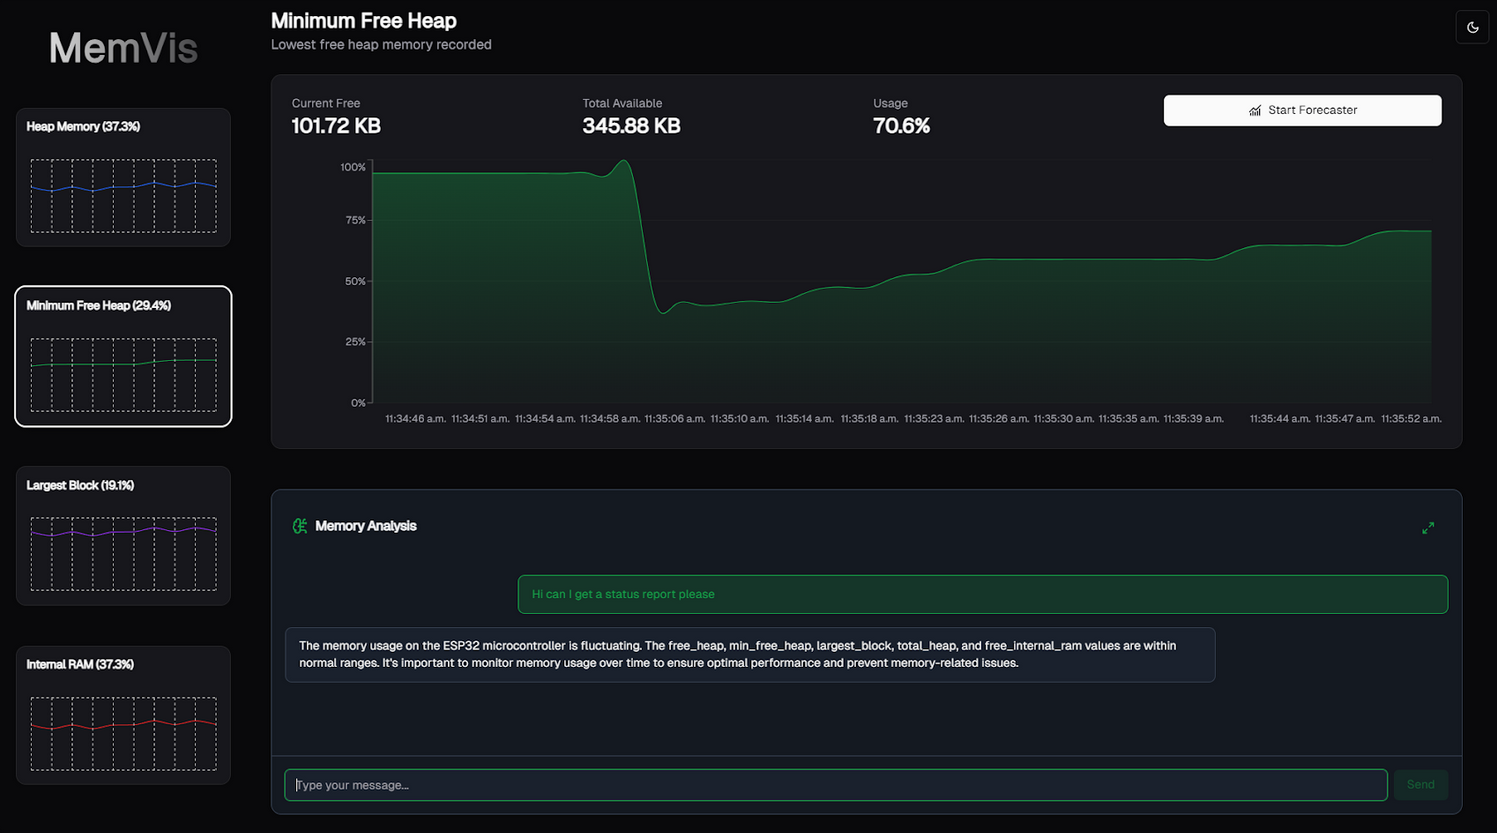Click the Memory Analysis stethoscope icon
The image size is (1497, 833).
coord(300,526)
